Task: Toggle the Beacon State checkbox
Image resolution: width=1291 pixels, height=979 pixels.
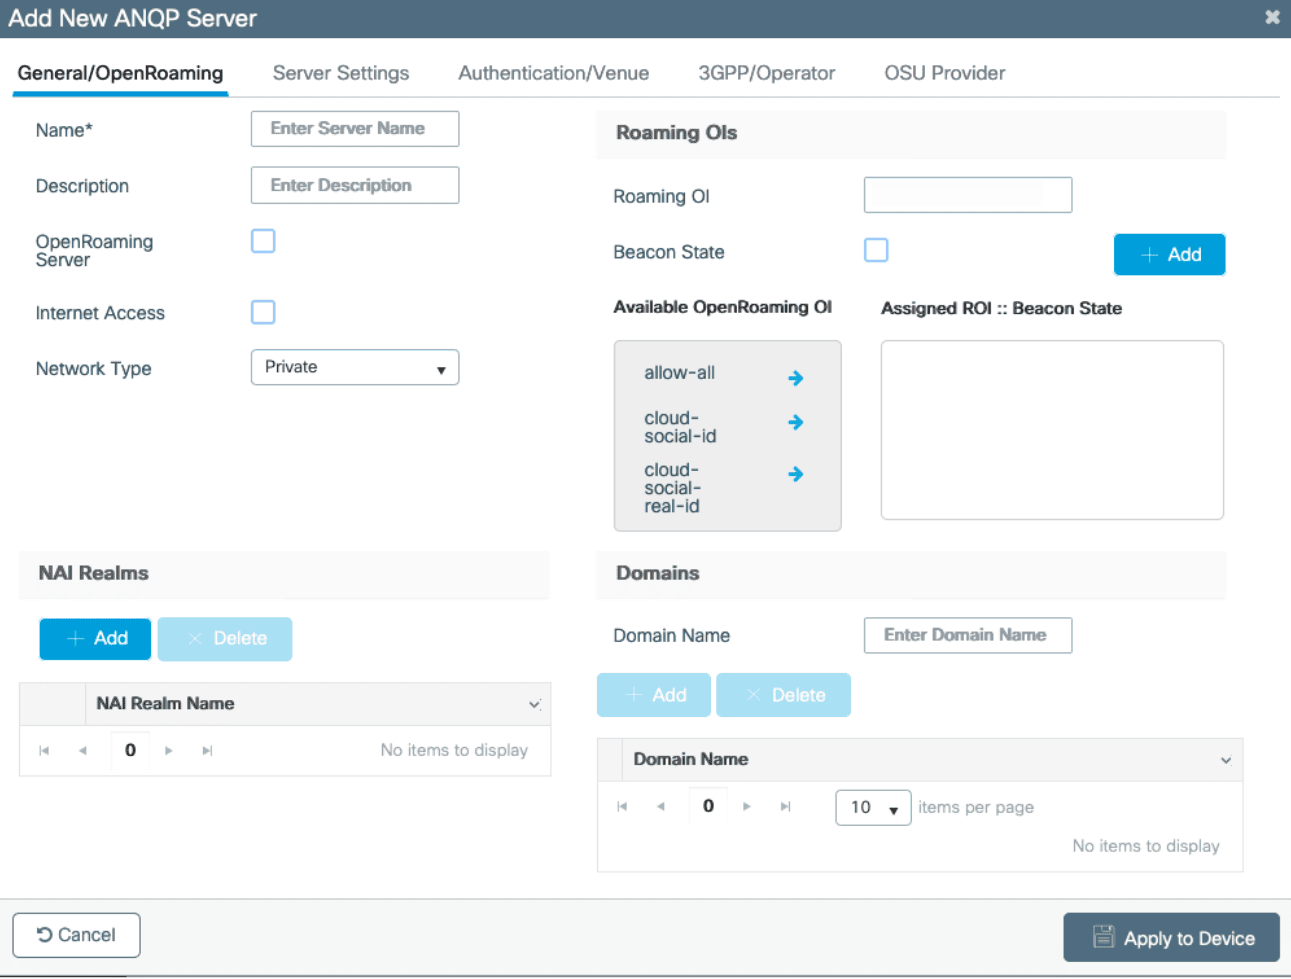Action: [876, 250]
